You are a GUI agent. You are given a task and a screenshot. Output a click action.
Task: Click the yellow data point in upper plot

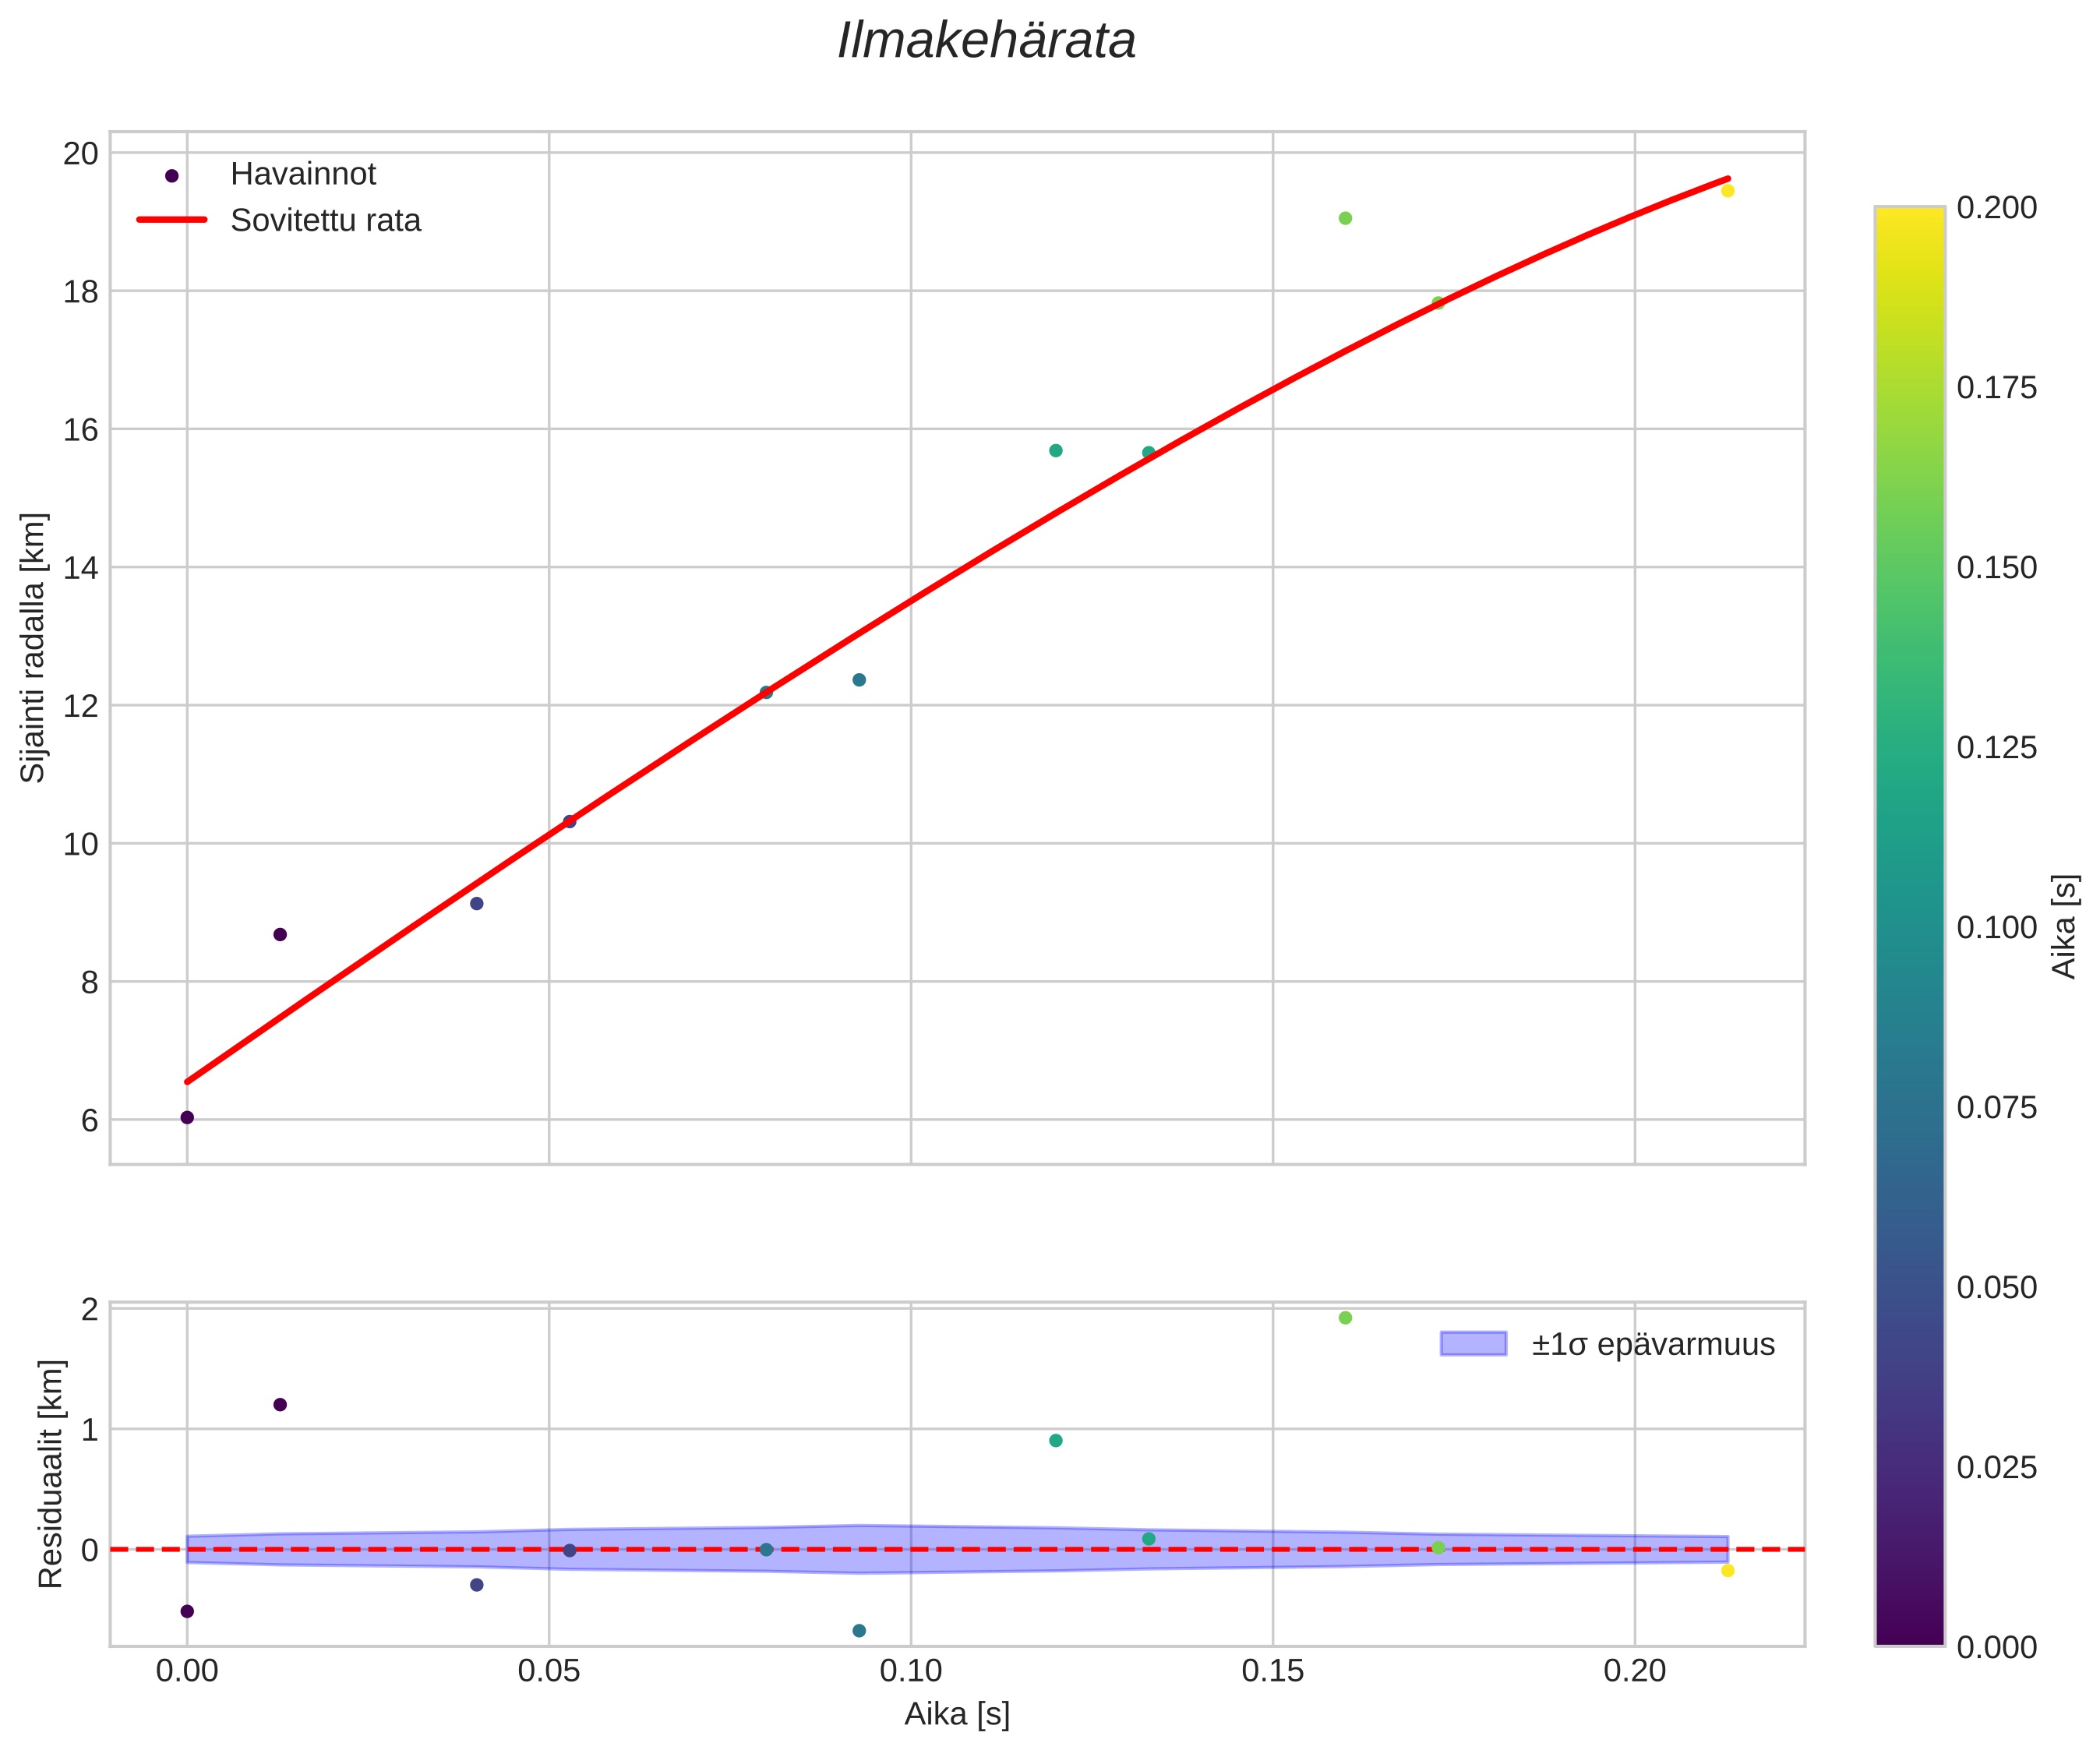click(x=1727, y=191)
